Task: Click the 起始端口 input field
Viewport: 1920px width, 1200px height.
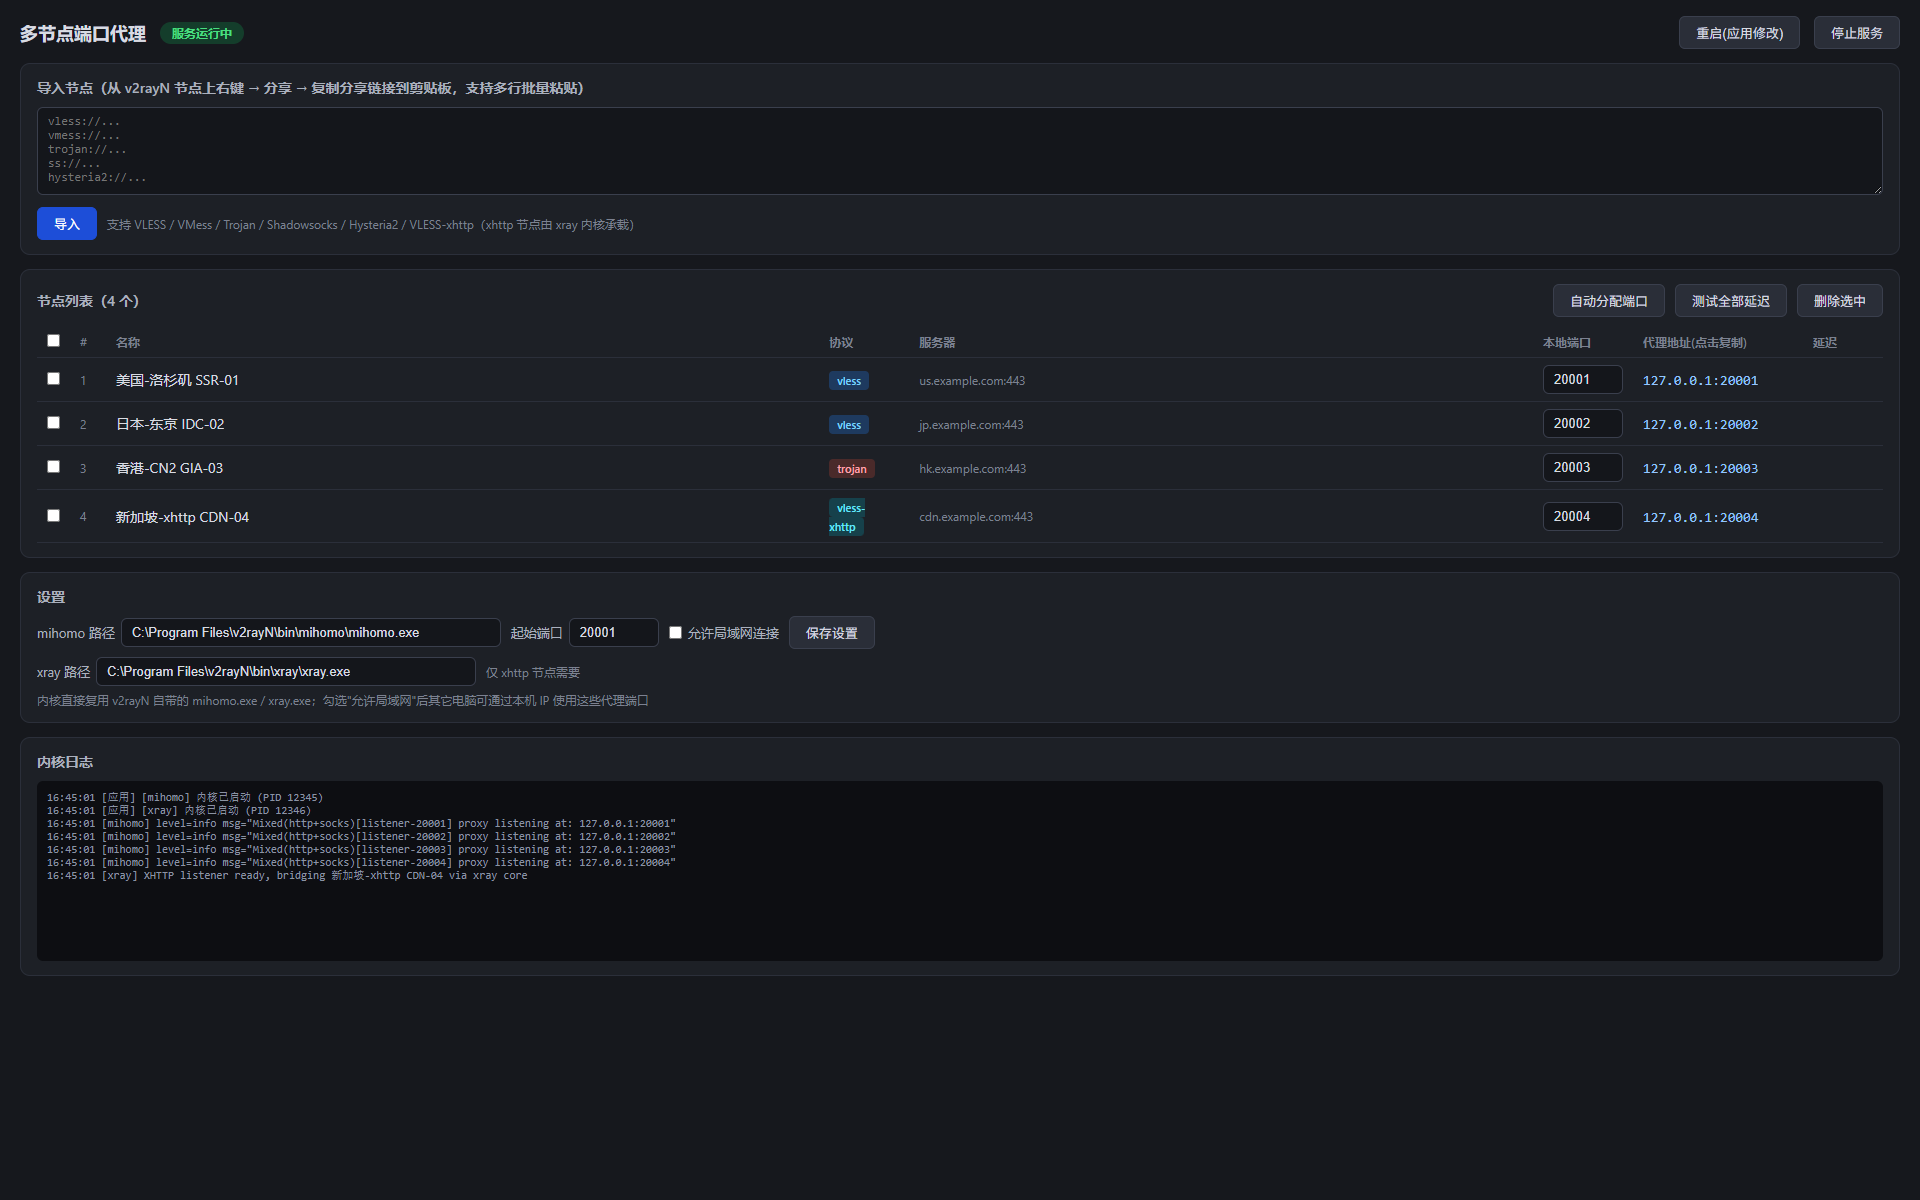Action: 614,633
